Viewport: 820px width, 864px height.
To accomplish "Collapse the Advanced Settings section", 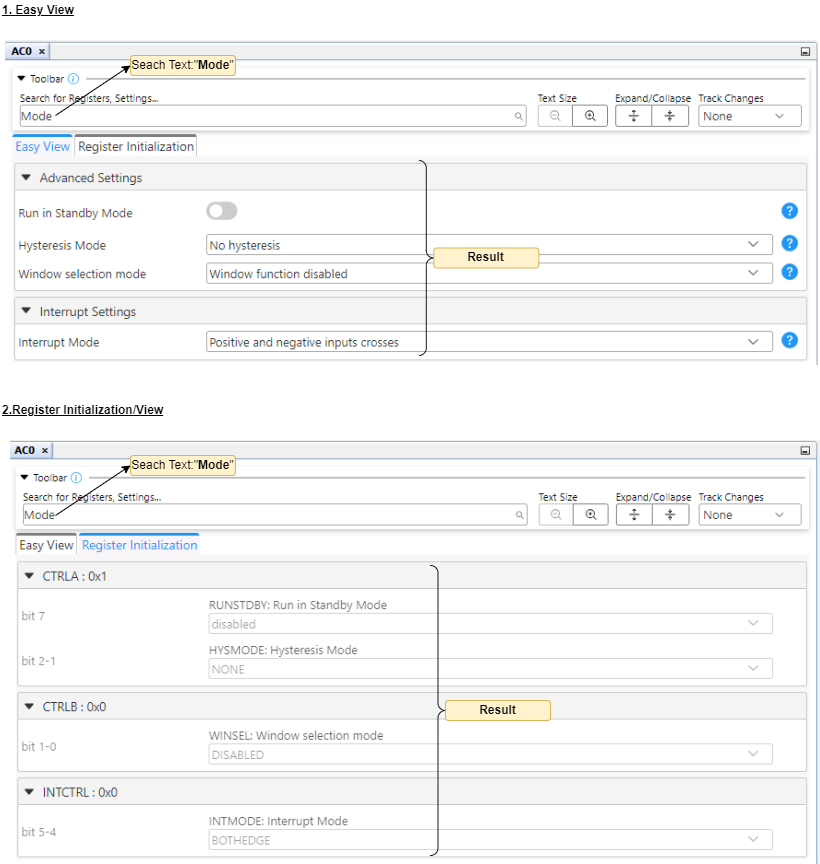I will (x=27, y=178).
